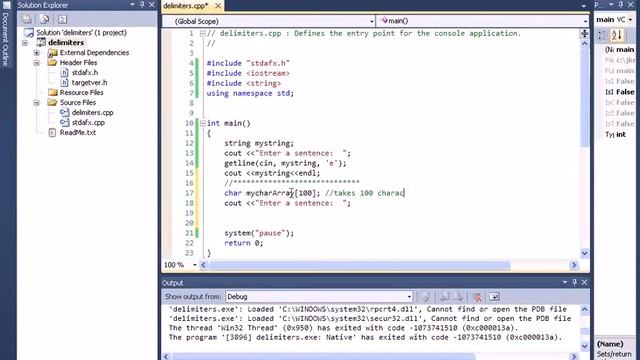Select Source Files folder label
640x360 pixels.
[78, 102]
